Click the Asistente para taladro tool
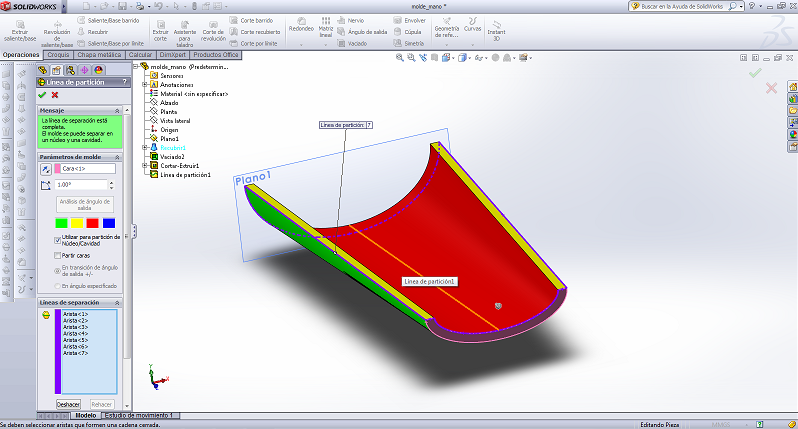 (185, 34)
